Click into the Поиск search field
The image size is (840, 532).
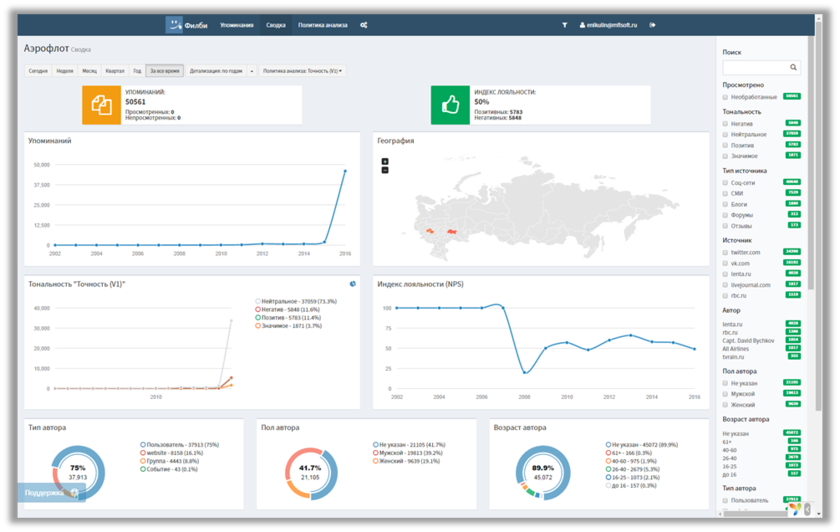click(754, 67)
